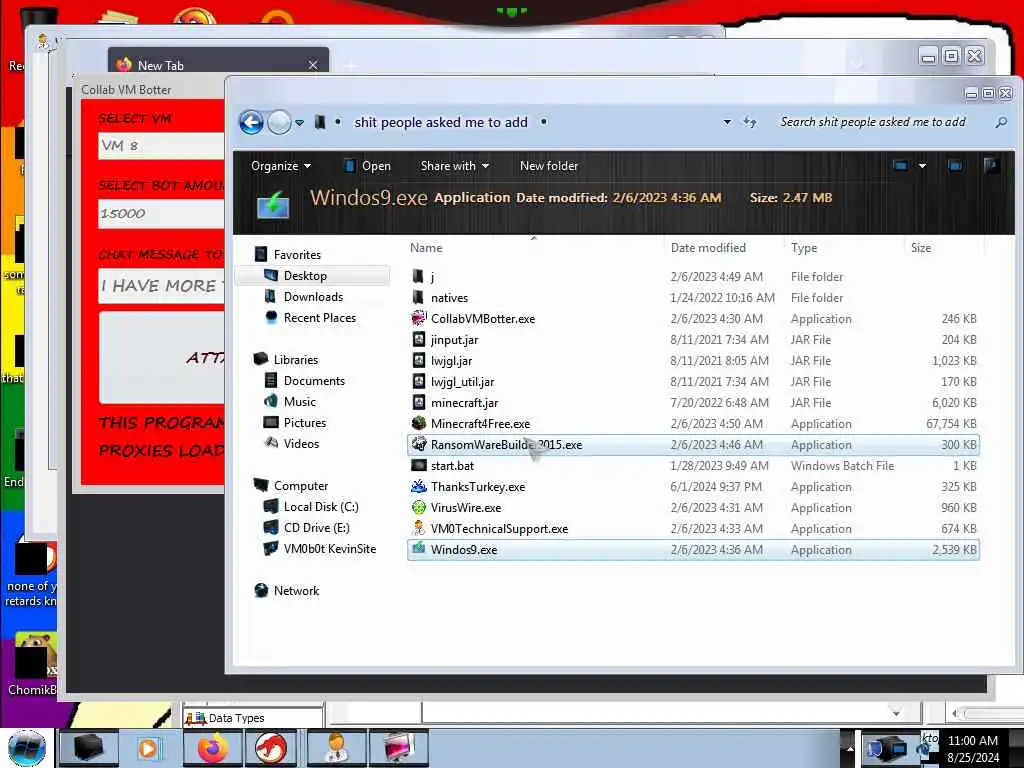Select RansomWareBuilder2015.exe file icon
The width and height of the screenshot is (1024, 768).
point(418,444)
